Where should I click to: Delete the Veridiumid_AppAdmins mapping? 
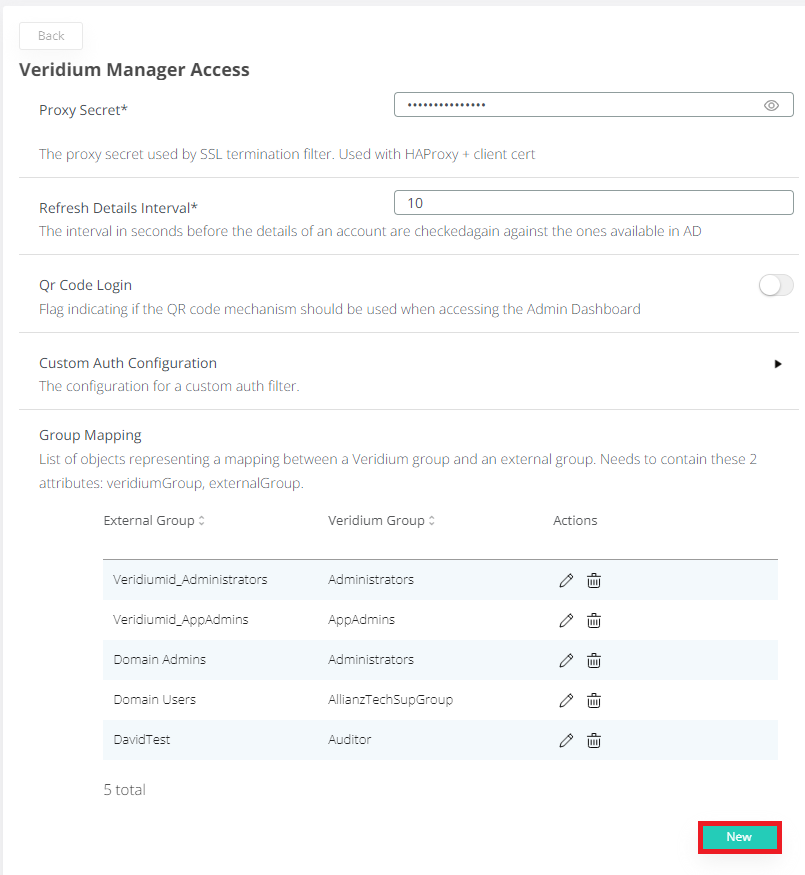click(x=593, y=620)
